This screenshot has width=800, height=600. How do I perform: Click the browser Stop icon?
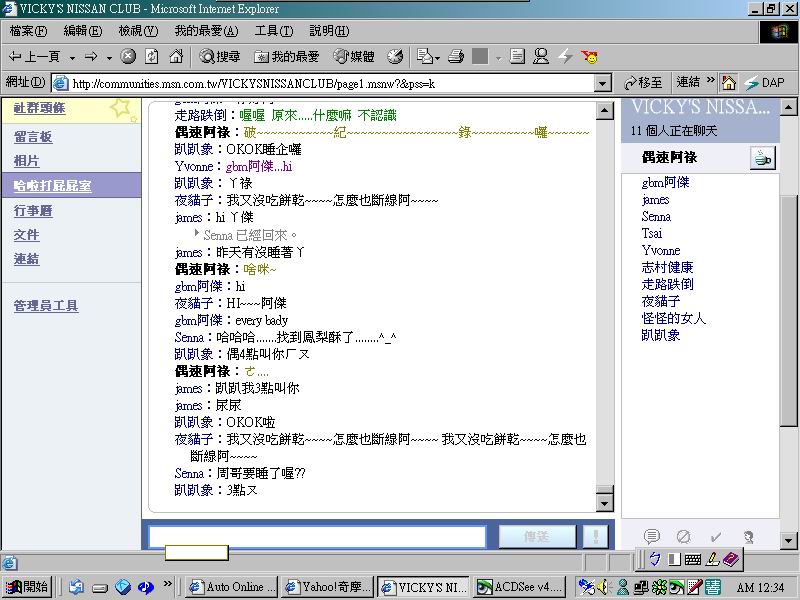(129, 57)
